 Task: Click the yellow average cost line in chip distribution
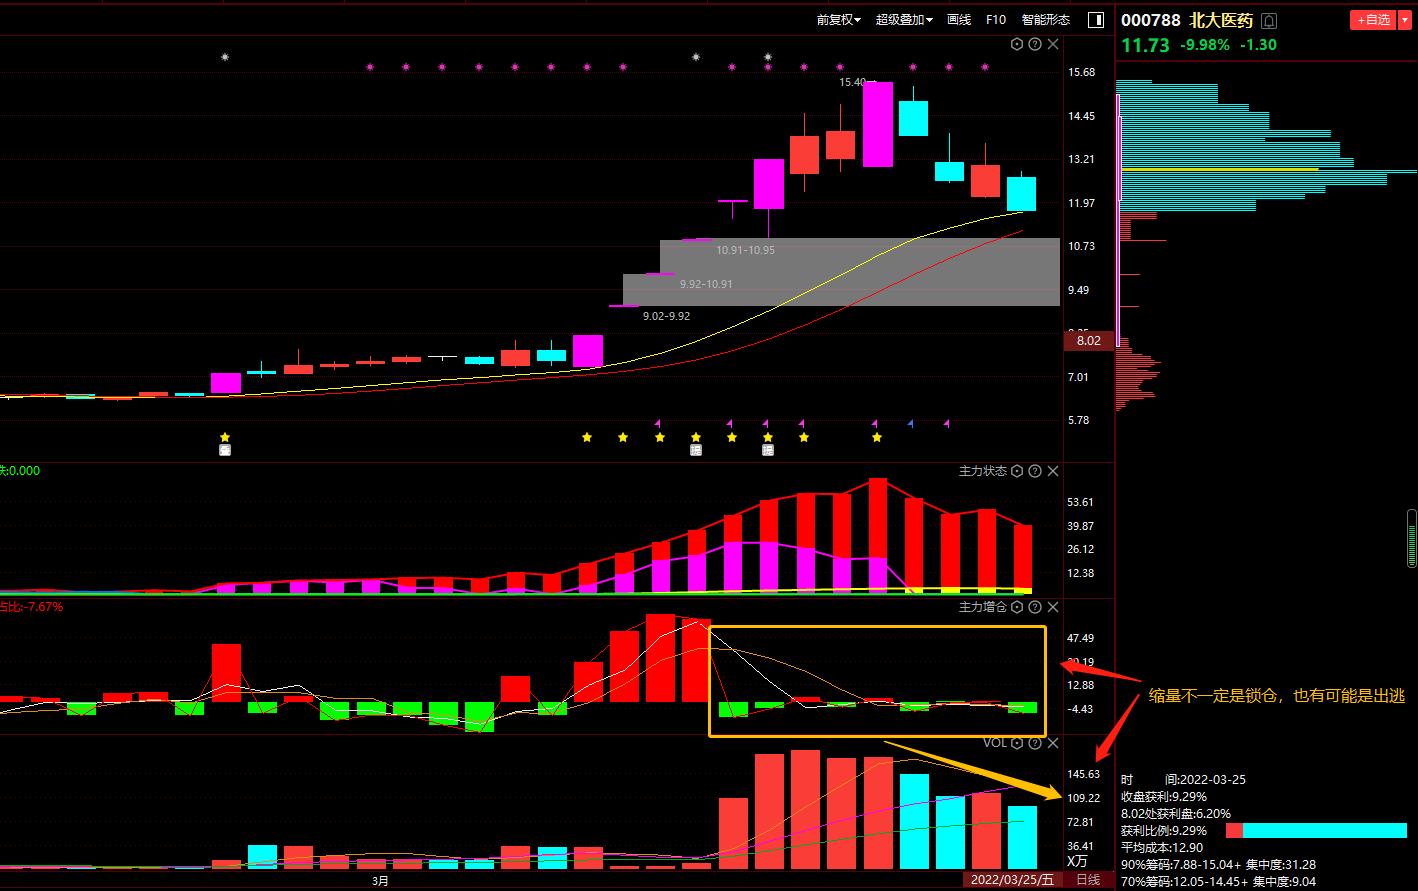point(1220,169)
